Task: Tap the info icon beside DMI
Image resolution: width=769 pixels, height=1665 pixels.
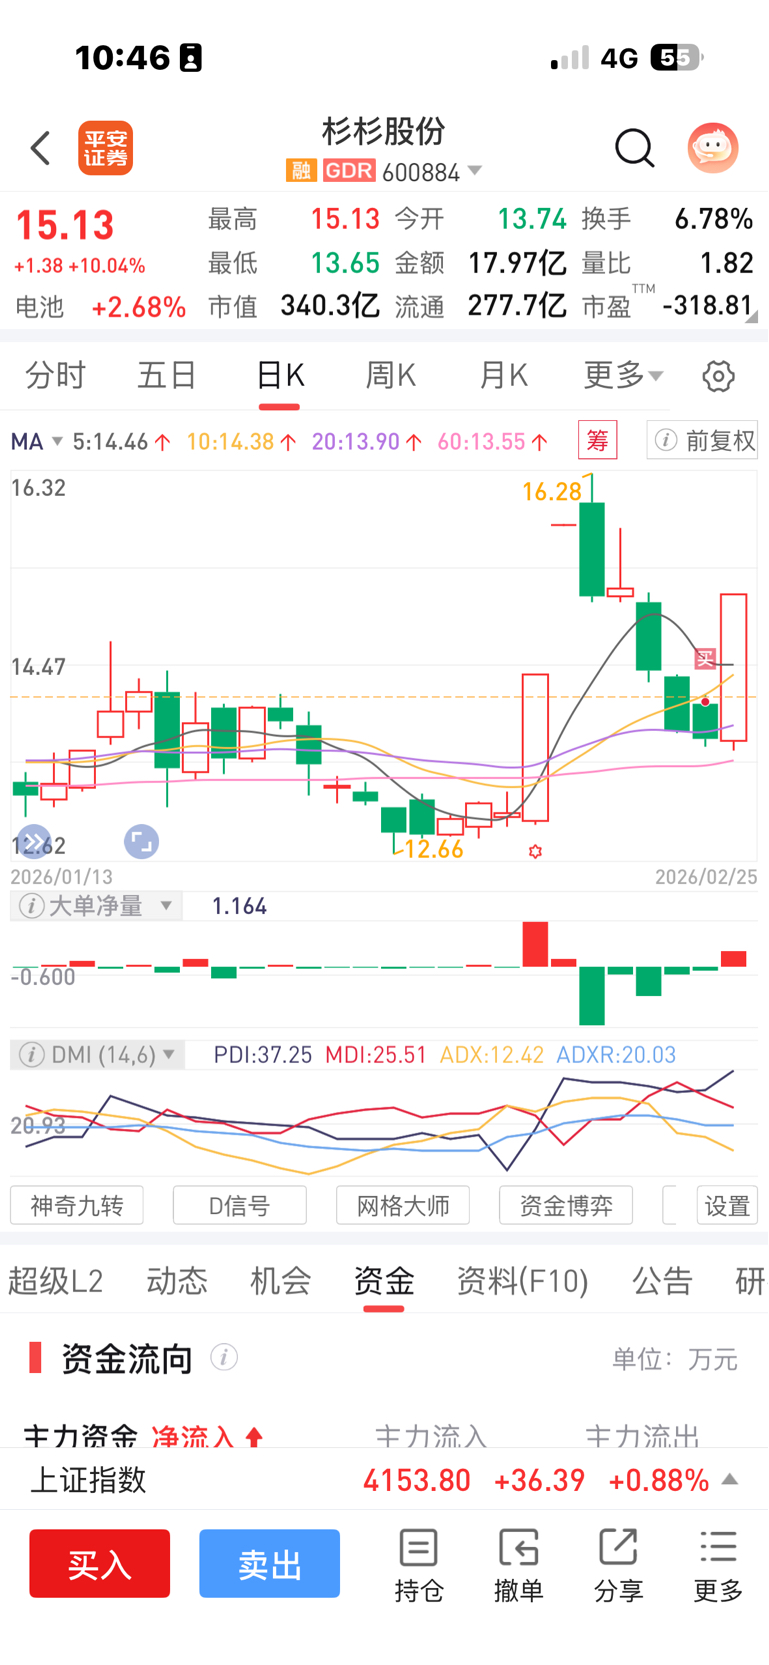Action: tap(31, 1055)
